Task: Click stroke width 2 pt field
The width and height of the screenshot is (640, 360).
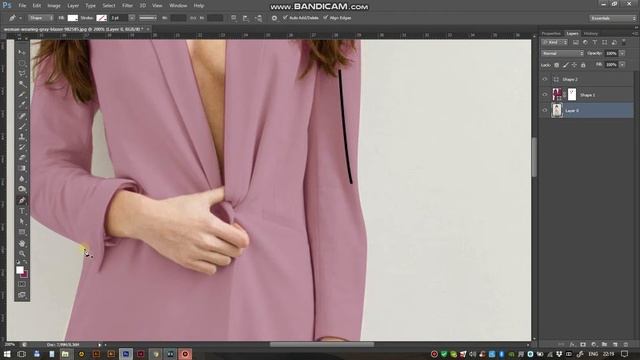Action: (x=120, y=18)
